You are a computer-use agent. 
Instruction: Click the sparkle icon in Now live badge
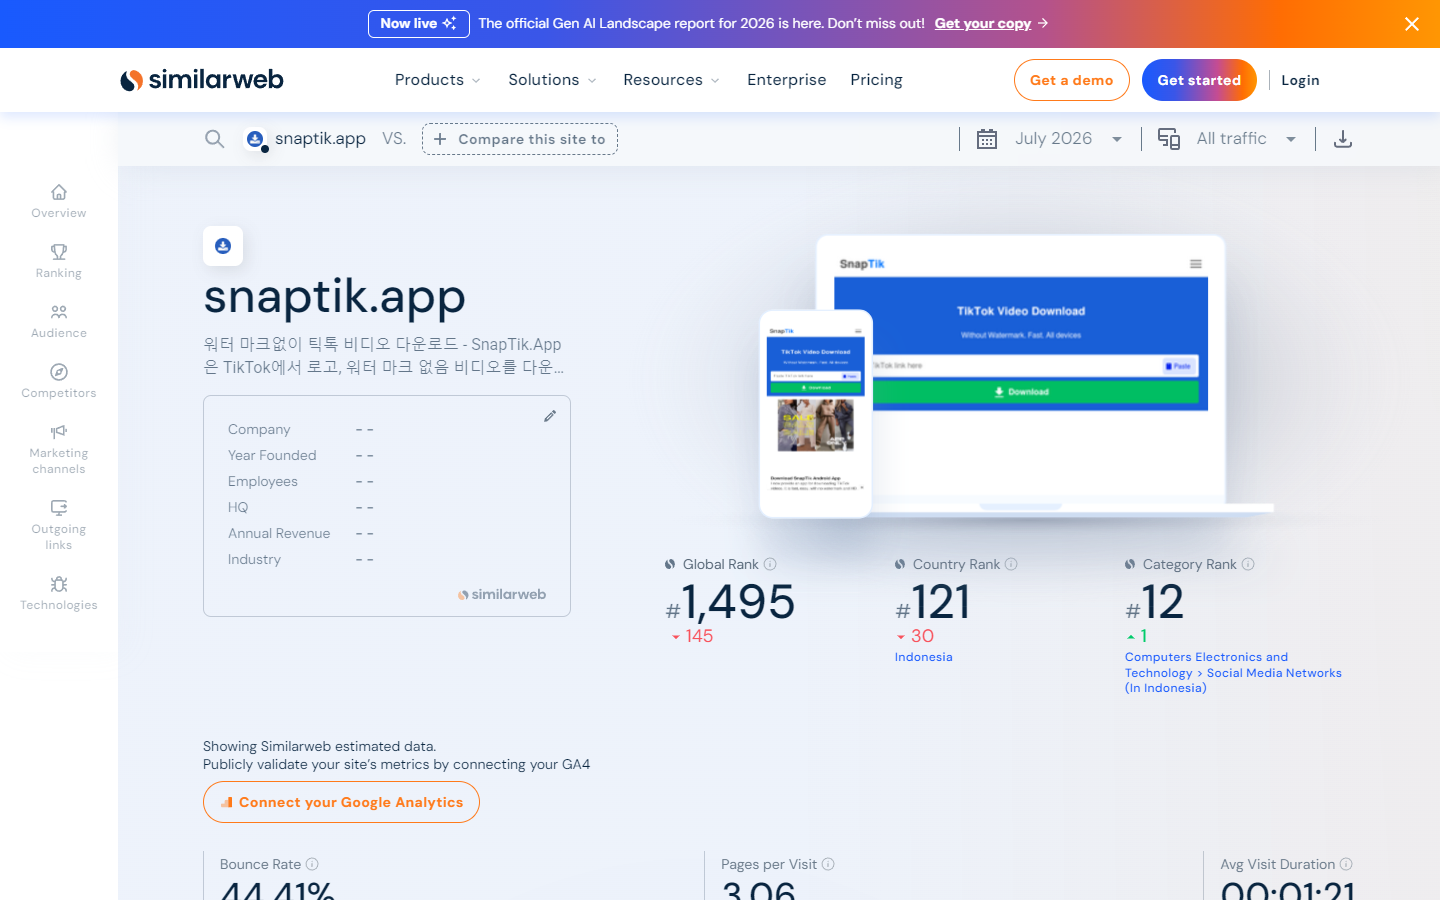450,23
